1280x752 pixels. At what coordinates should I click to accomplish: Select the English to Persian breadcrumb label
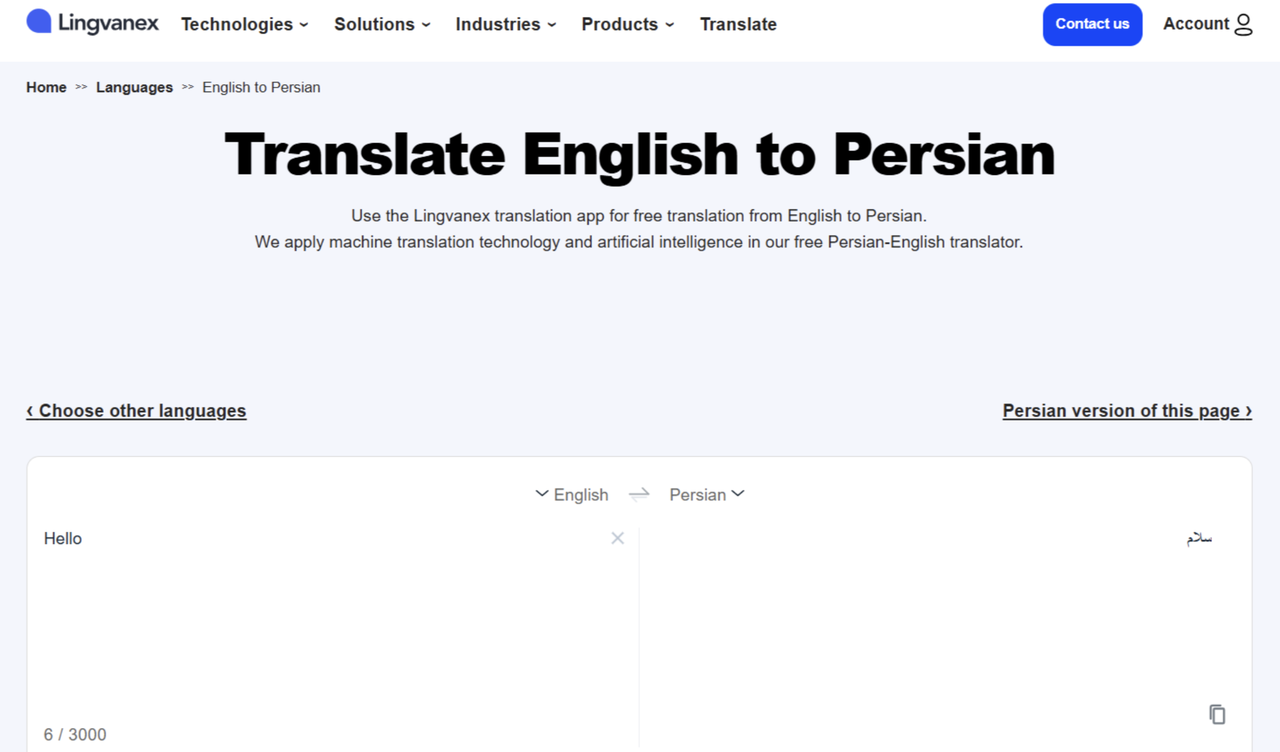tap(261, 87)
